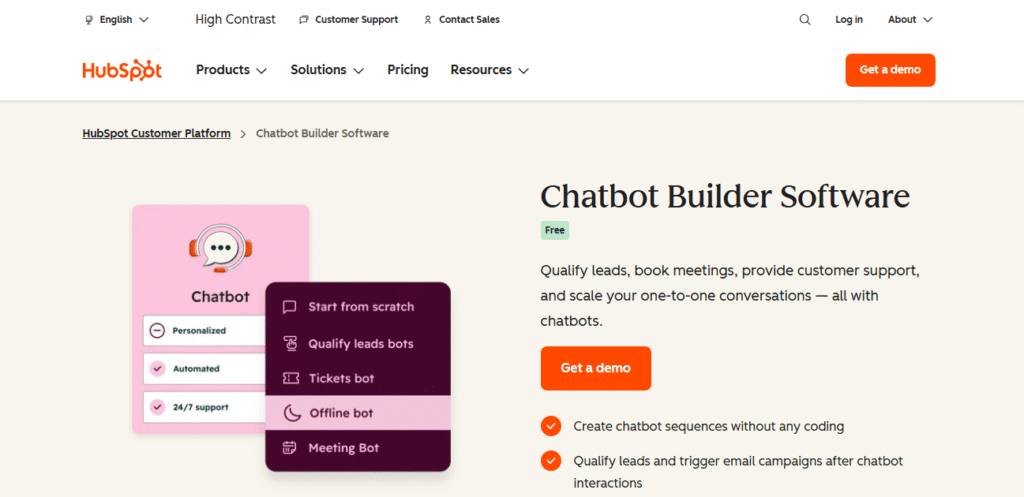Viewport: 1024px width, 497px height.
Task: Open the Contact Sales link
Action: [x=461, y=20]
